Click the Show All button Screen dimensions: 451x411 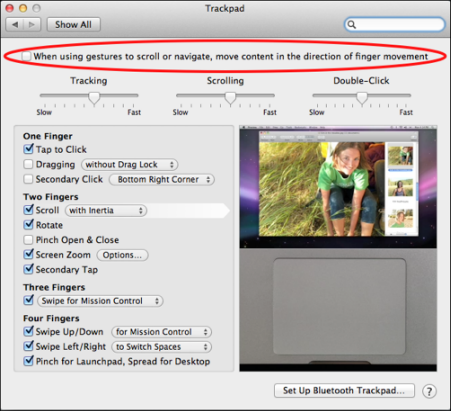tap(74, 25)
